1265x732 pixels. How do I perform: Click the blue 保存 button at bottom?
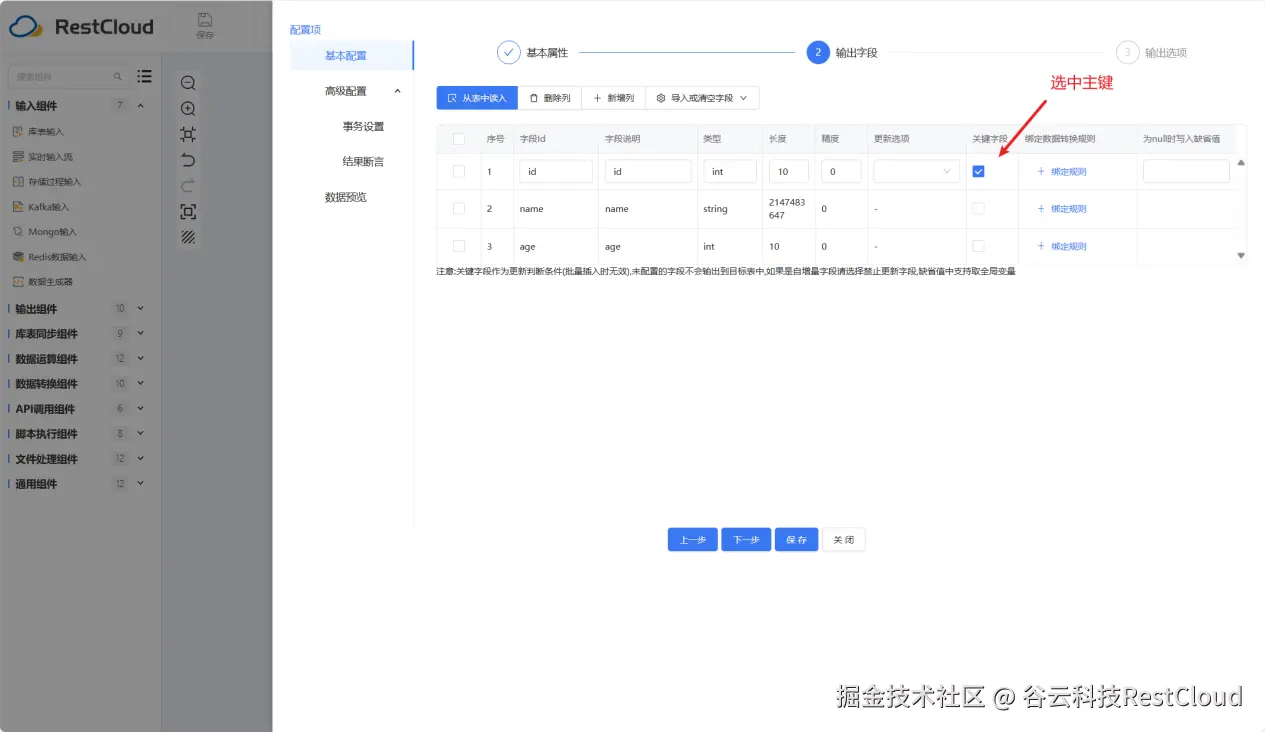tap(796, 540)
